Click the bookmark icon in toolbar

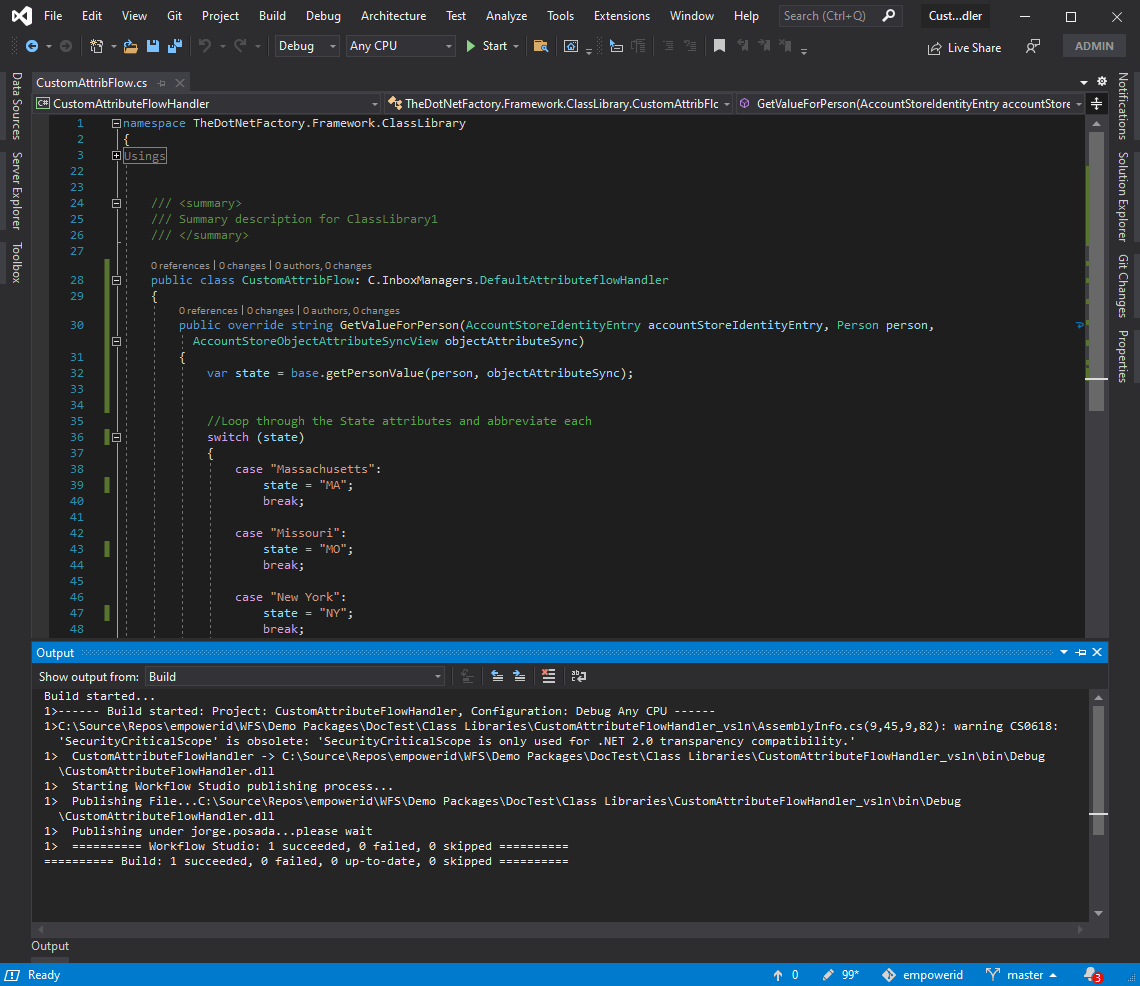pyautogui.click(x=719, y=46)
